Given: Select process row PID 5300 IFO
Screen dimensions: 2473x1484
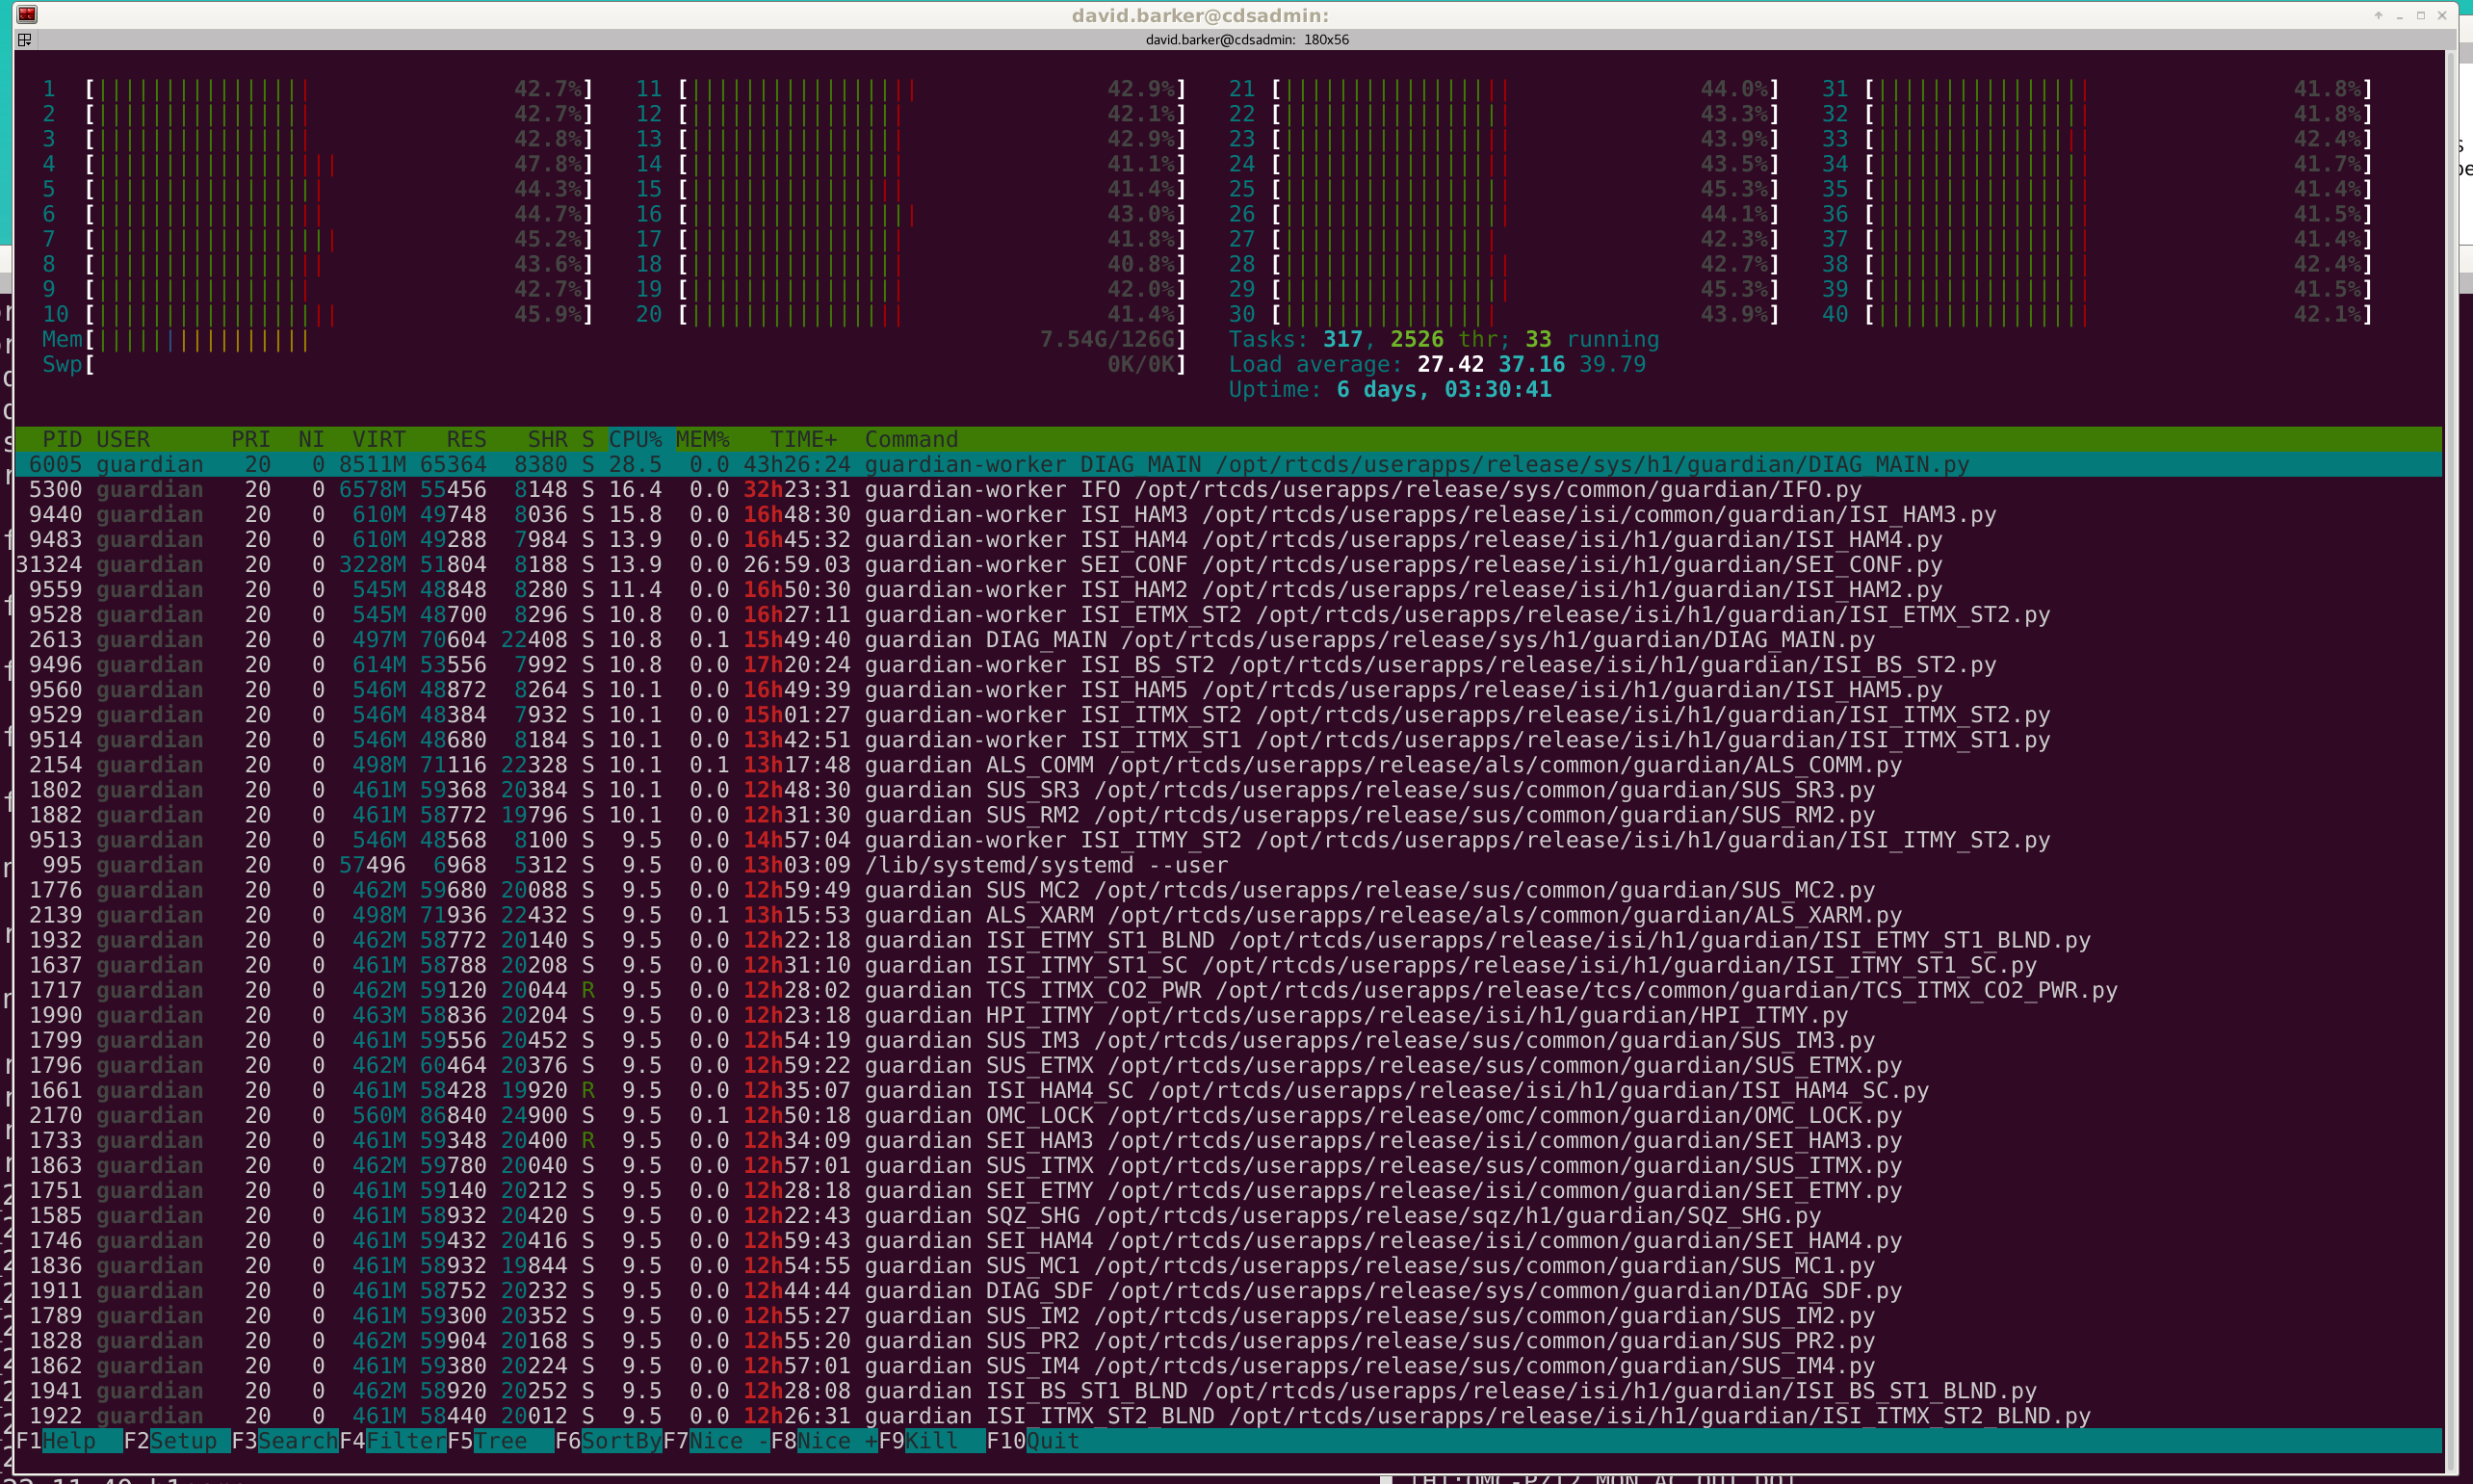Looking at the screenshot, I should pyautogui.click(x=1228, y=489).
